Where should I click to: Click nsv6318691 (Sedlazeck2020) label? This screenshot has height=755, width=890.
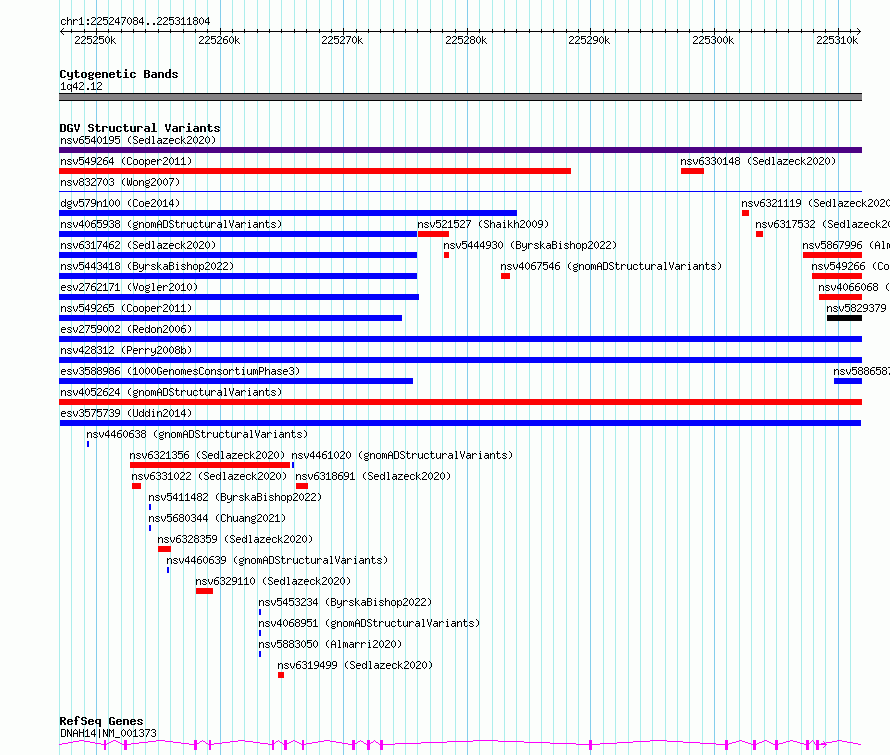(373, 476)
